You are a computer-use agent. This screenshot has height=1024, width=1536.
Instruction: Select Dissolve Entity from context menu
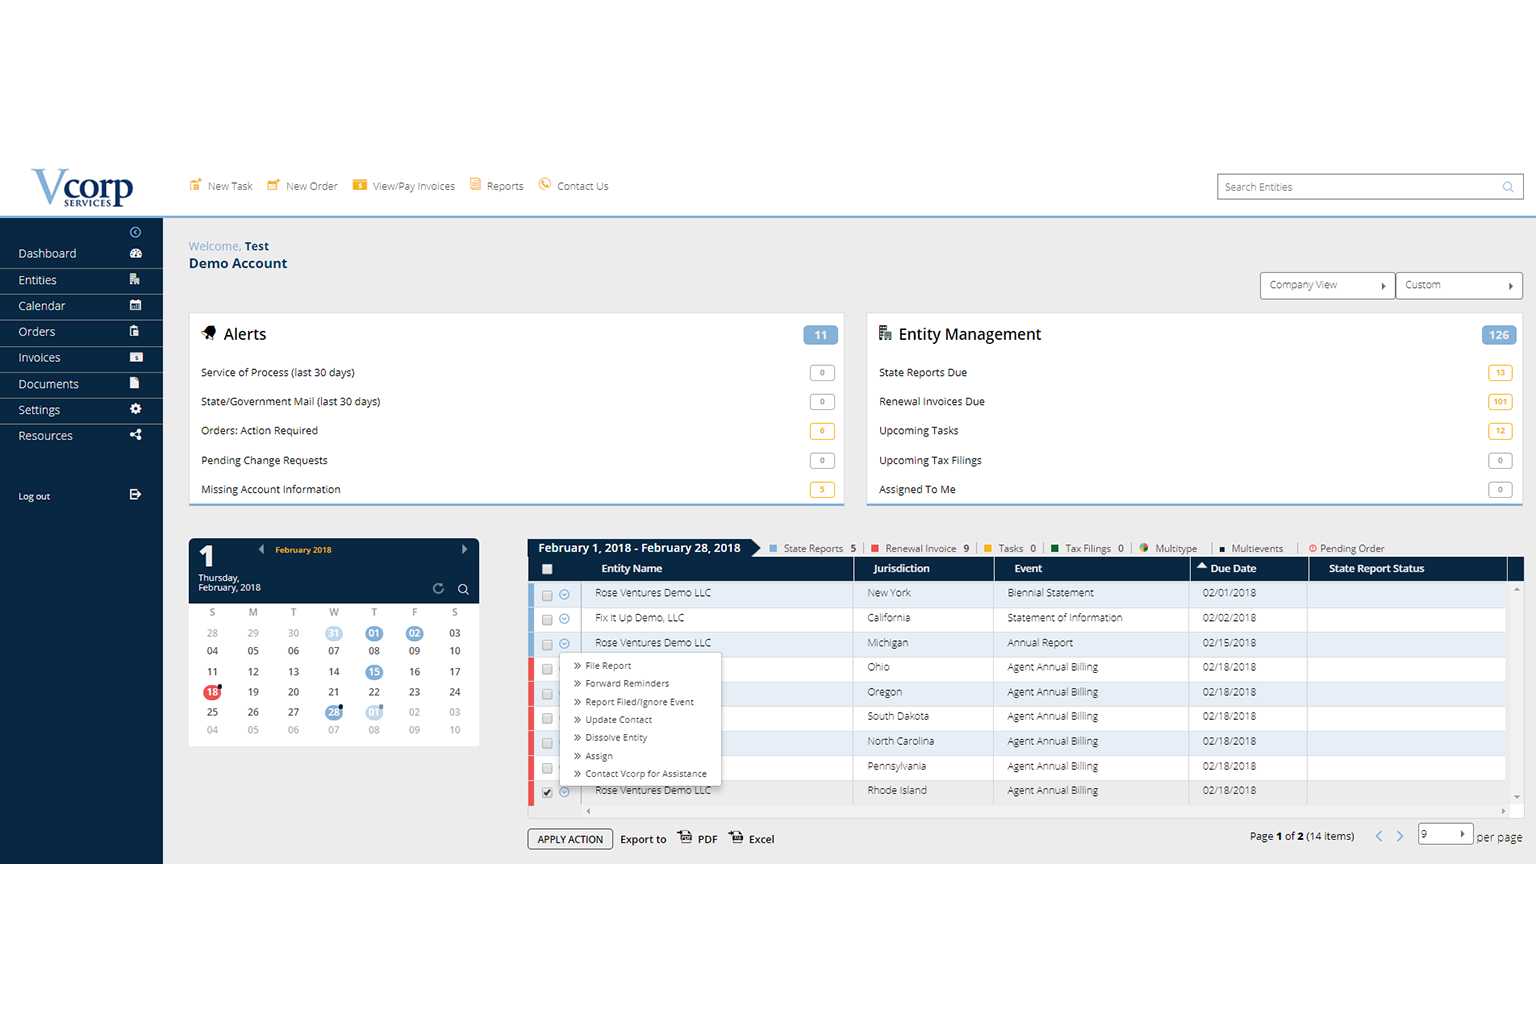(x=616, y=738)
